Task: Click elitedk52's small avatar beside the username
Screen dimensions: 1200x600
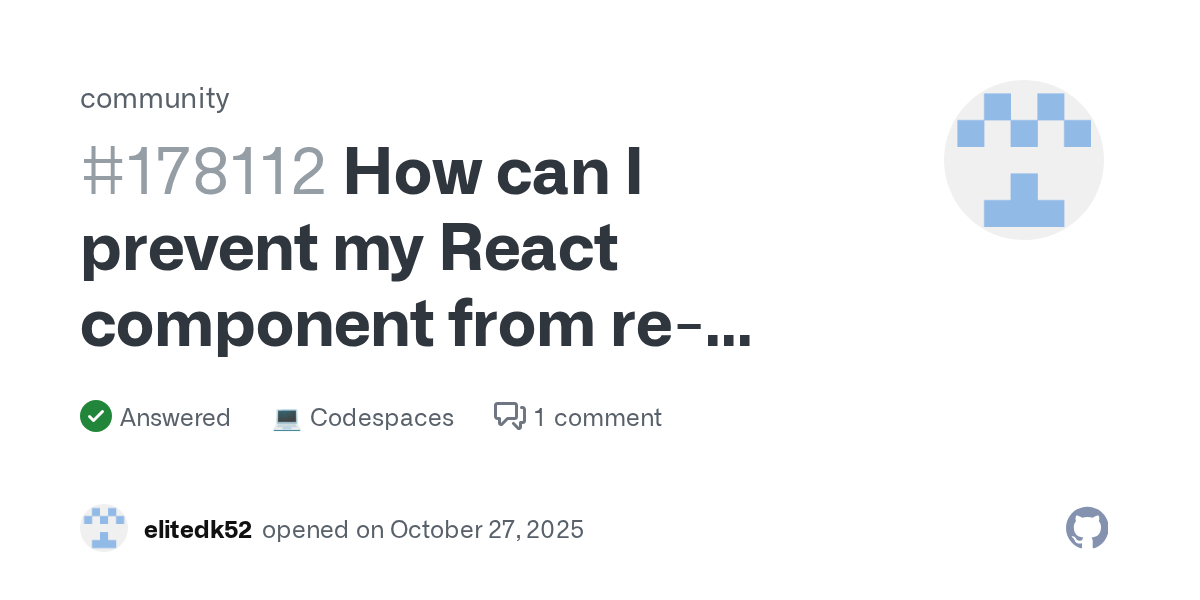Action: pos(104,528)
